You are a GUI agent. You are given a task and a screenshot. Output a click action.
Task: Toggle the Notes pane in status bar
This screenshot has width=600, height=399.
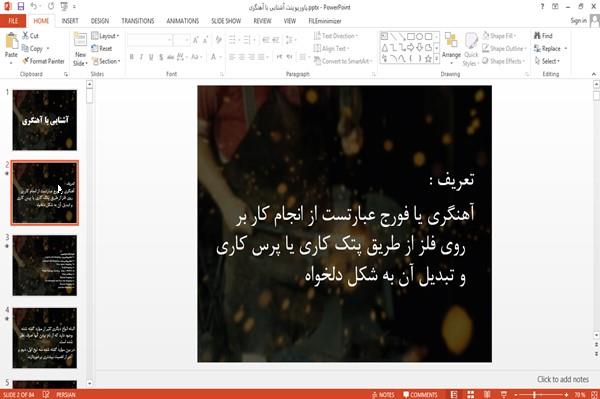(x=383, y=395)
